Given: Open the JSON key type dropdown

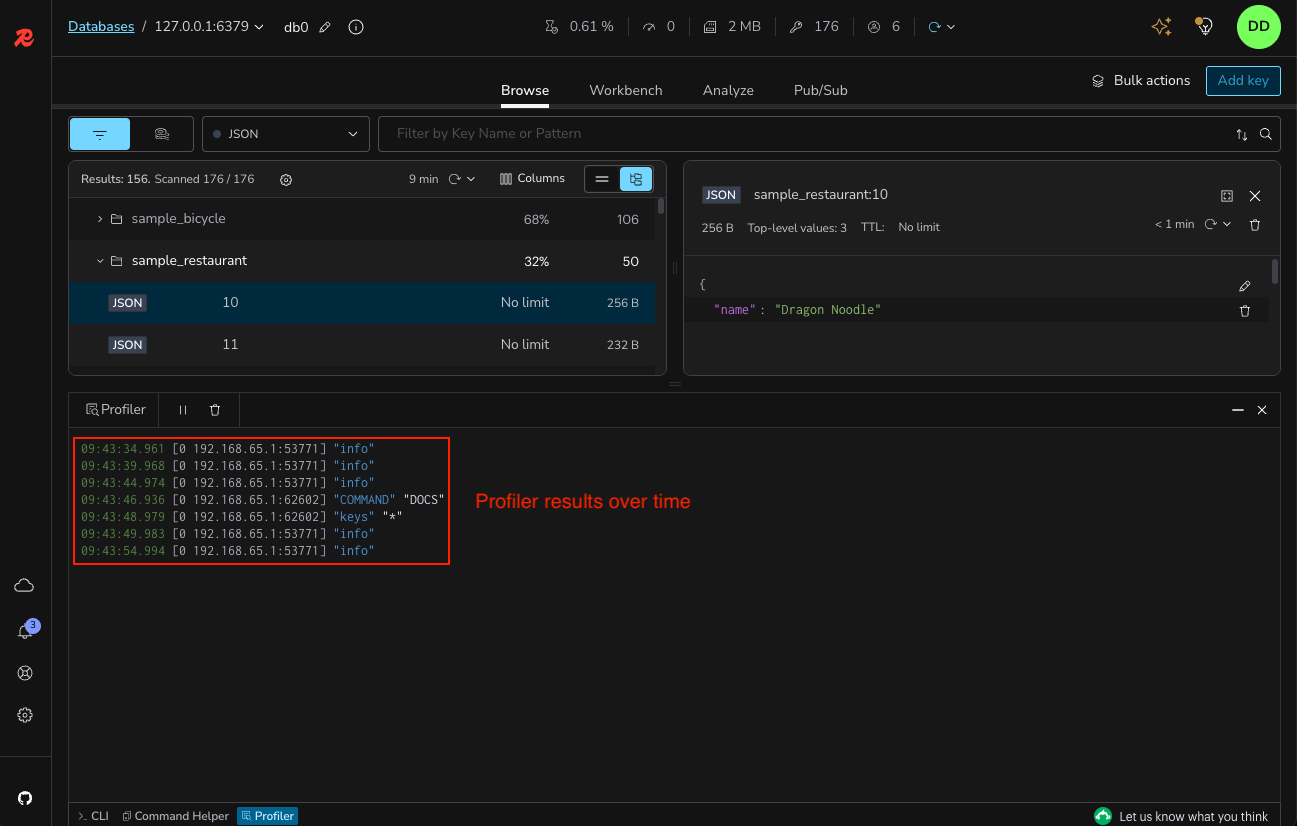Looking at the screenshot, I should pyautogui.click(x=286, y=134).
